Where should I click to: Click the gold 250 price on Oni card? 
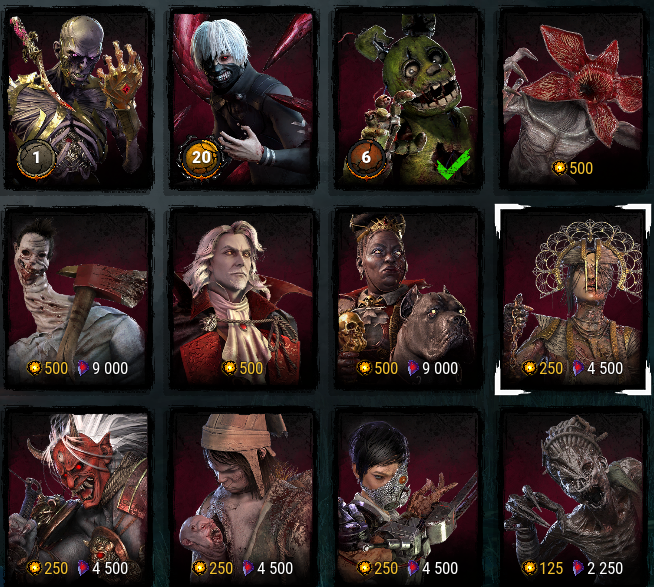click(48, 568)
